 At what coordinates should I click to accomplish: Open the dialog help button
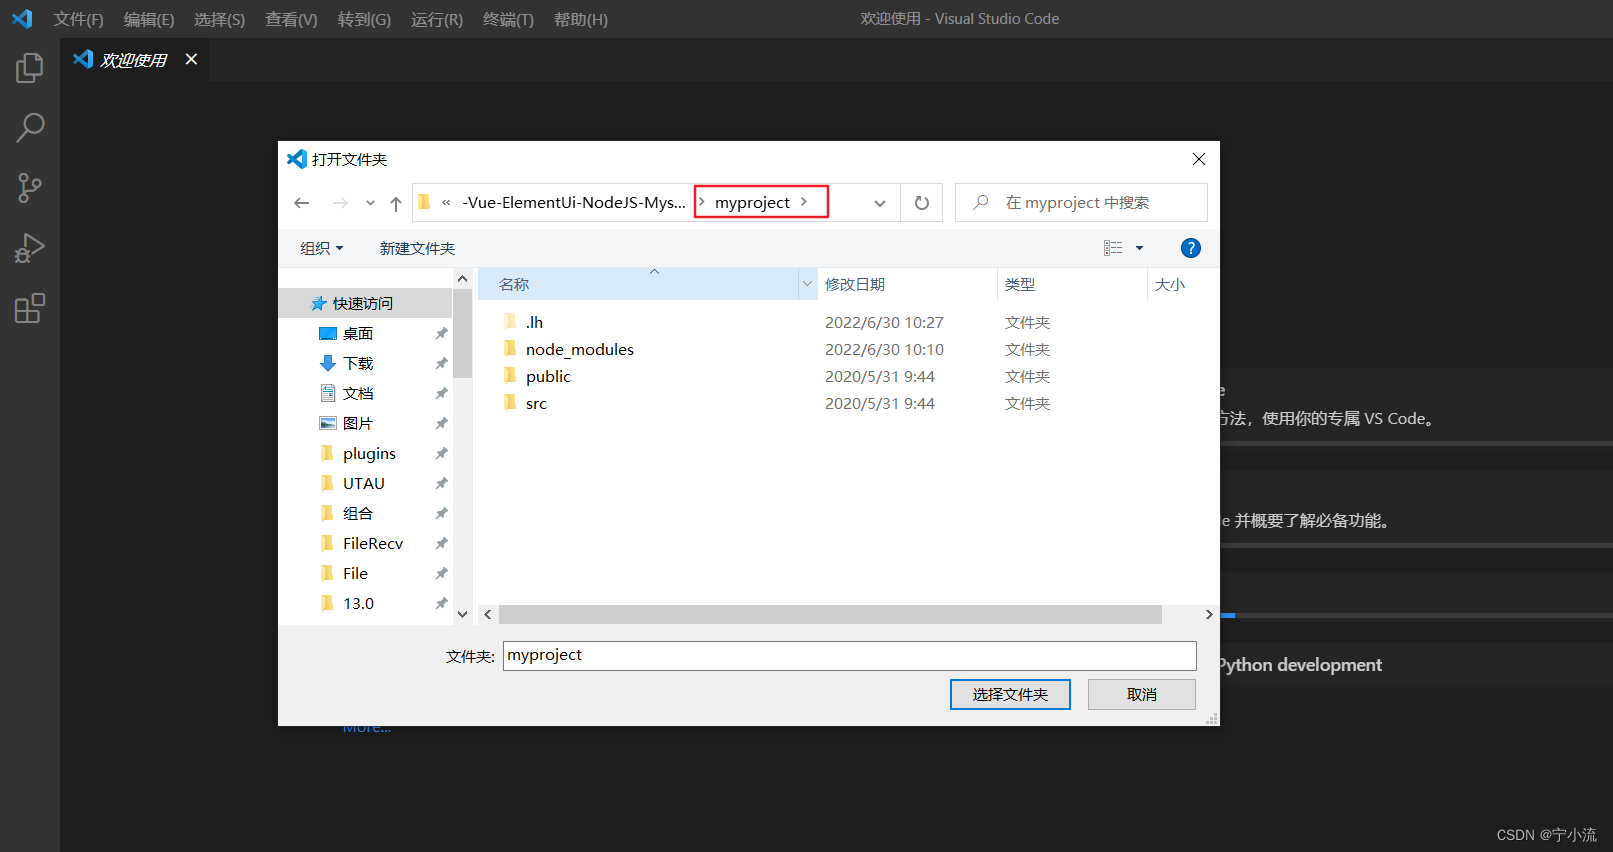coord(1190,248)
